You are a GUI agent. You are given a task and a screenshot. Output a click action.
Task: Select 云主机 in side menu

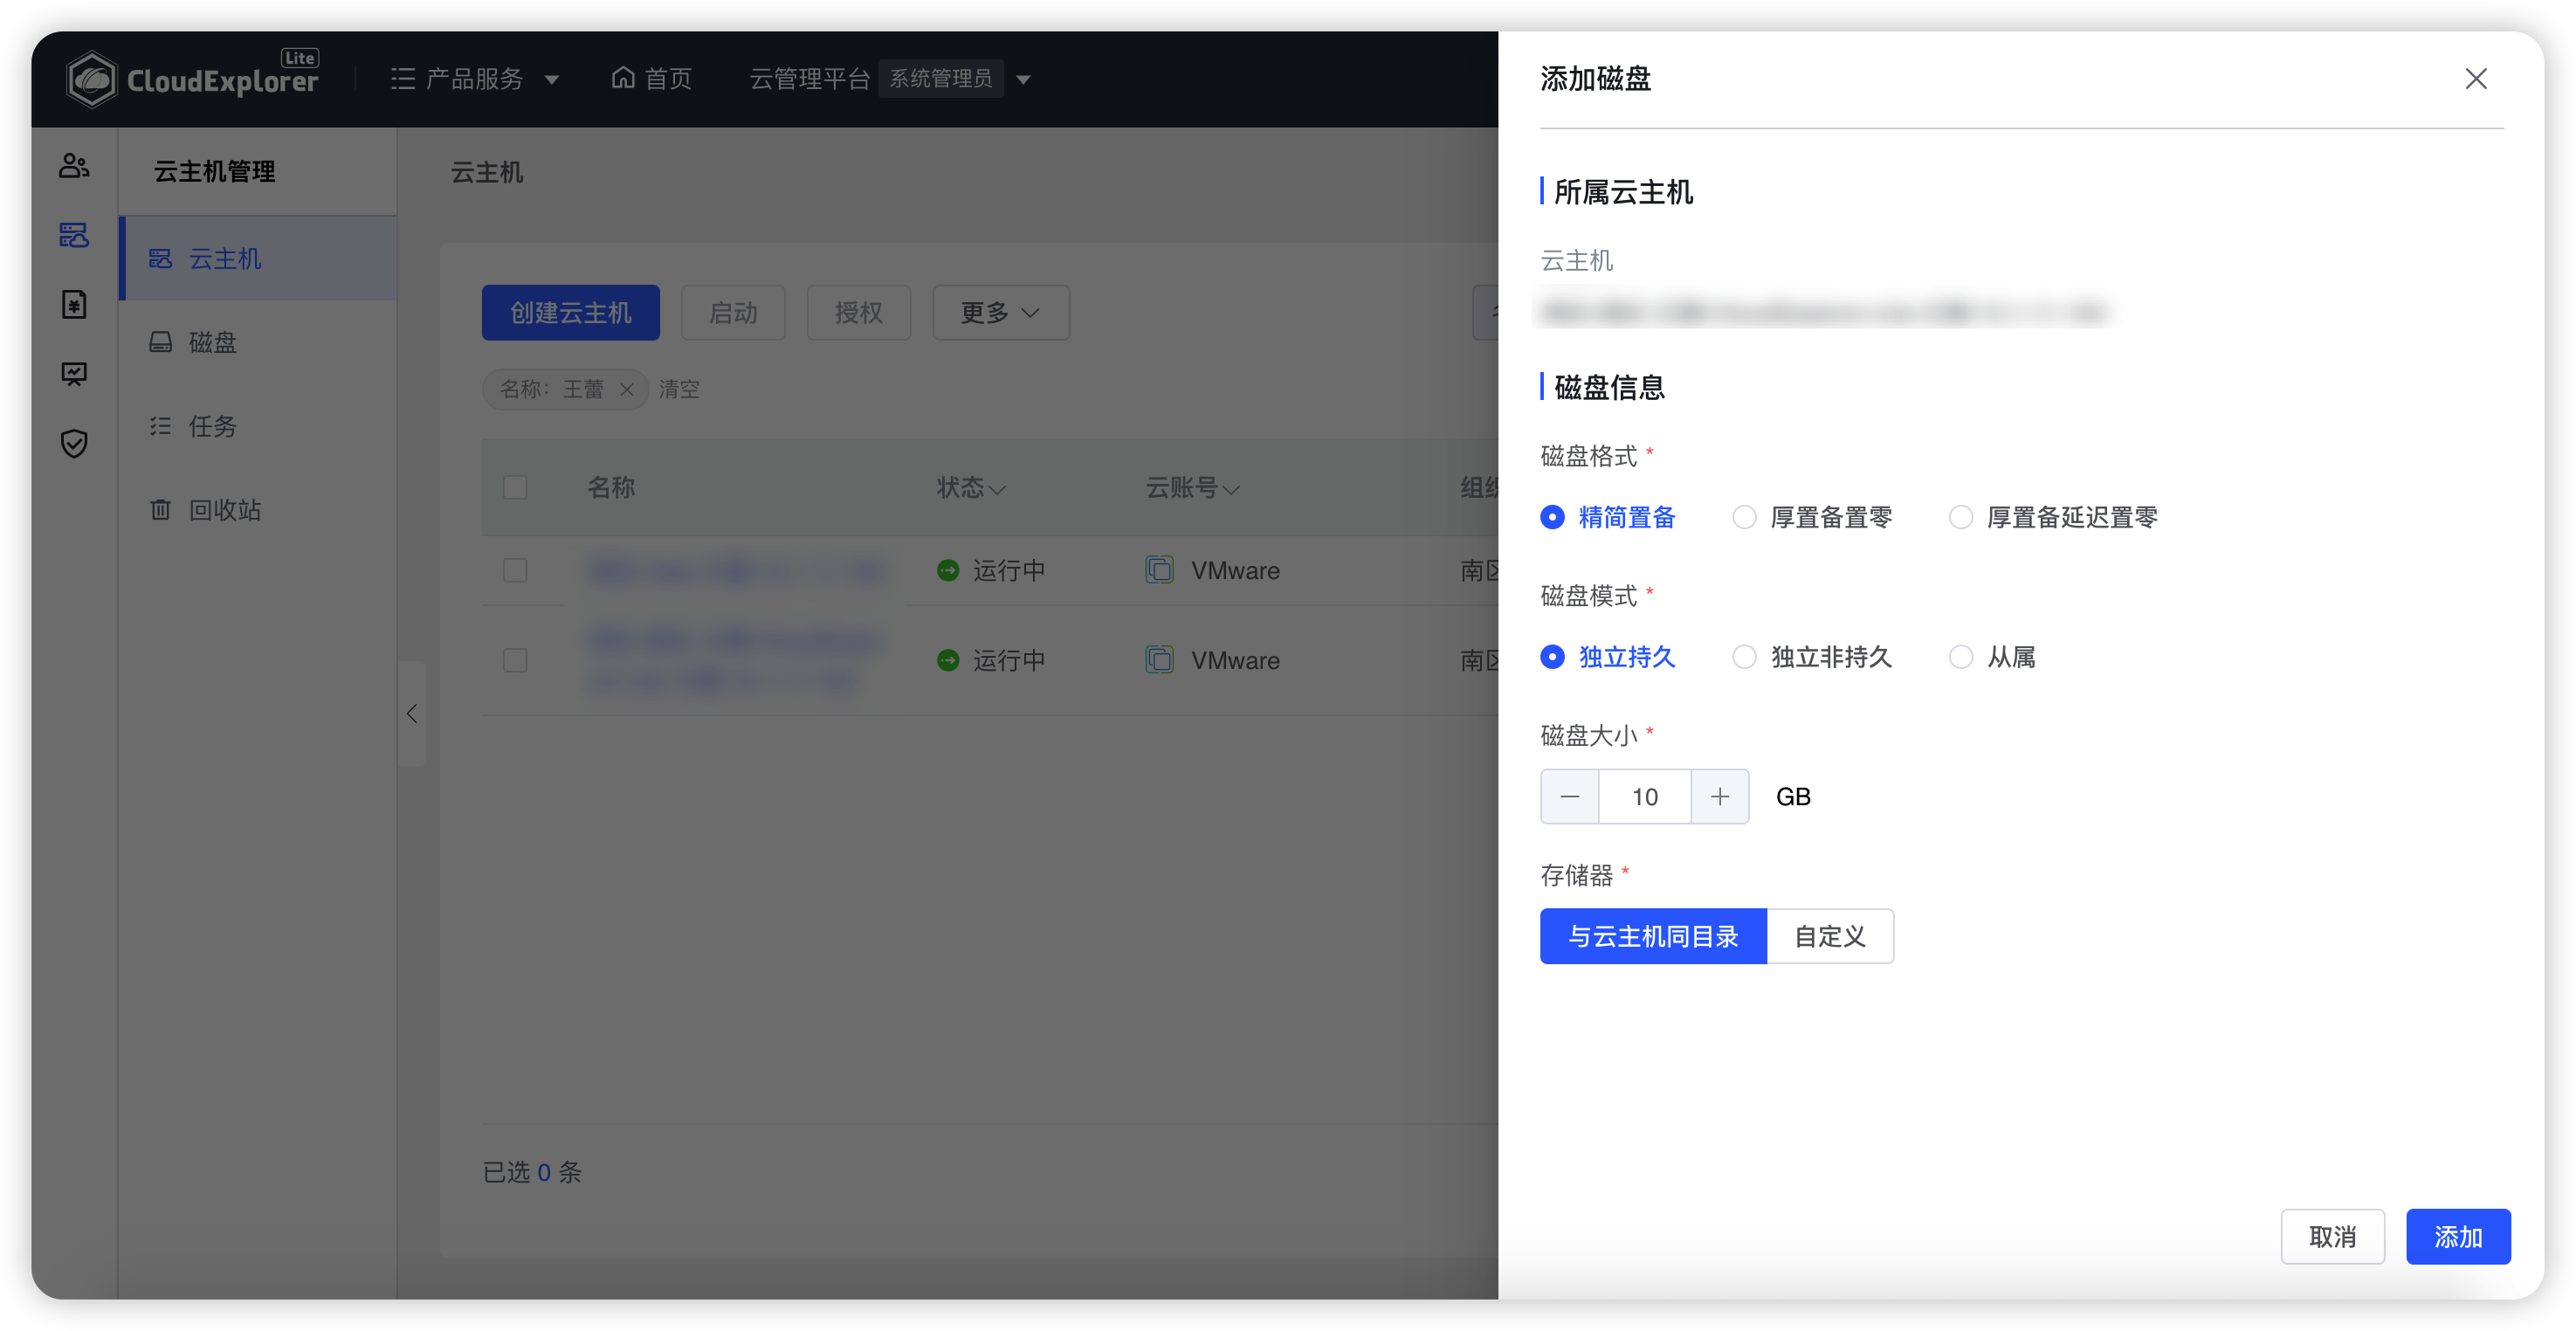point(258,258)
